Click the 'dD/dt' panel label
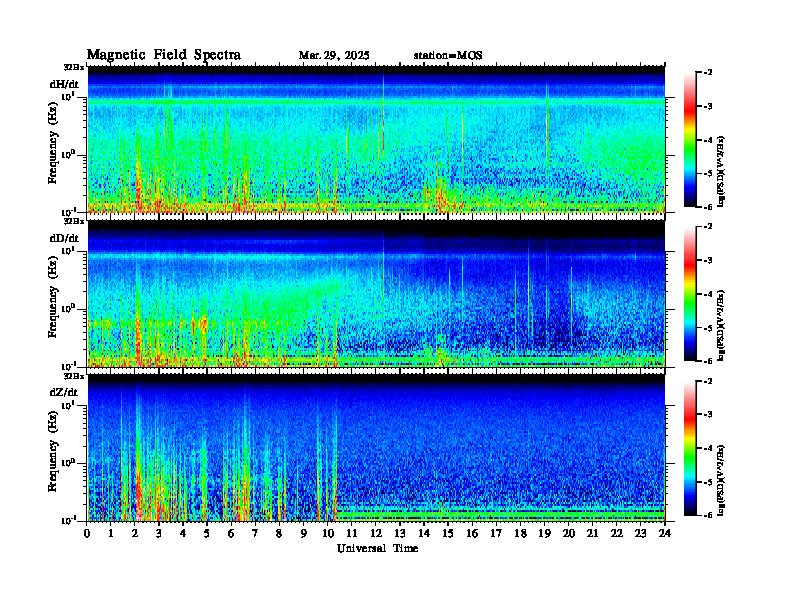Screen dimensions: 792x612 pos(64,238)
